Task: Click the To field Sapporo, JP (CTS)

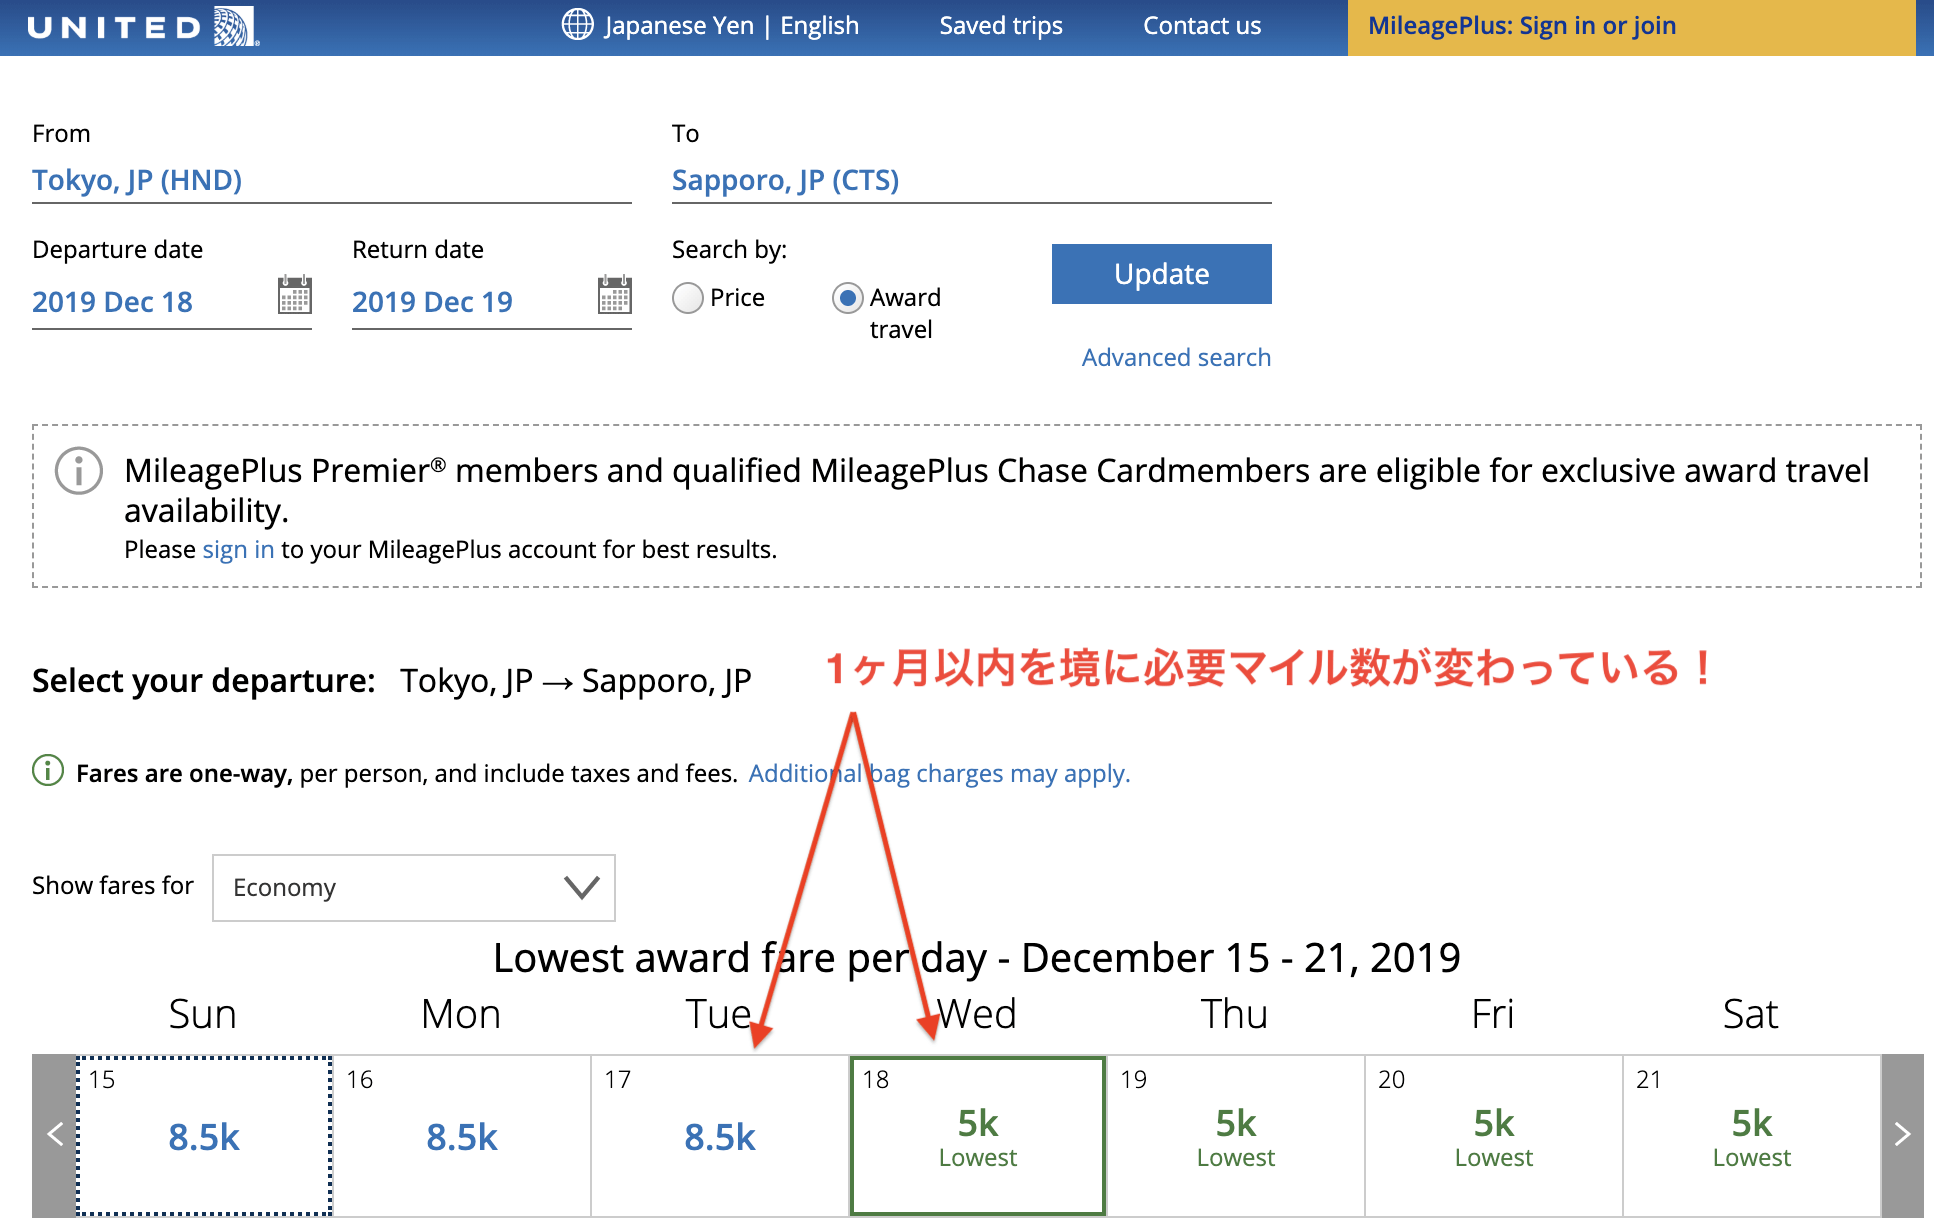Action: [972, 181]
